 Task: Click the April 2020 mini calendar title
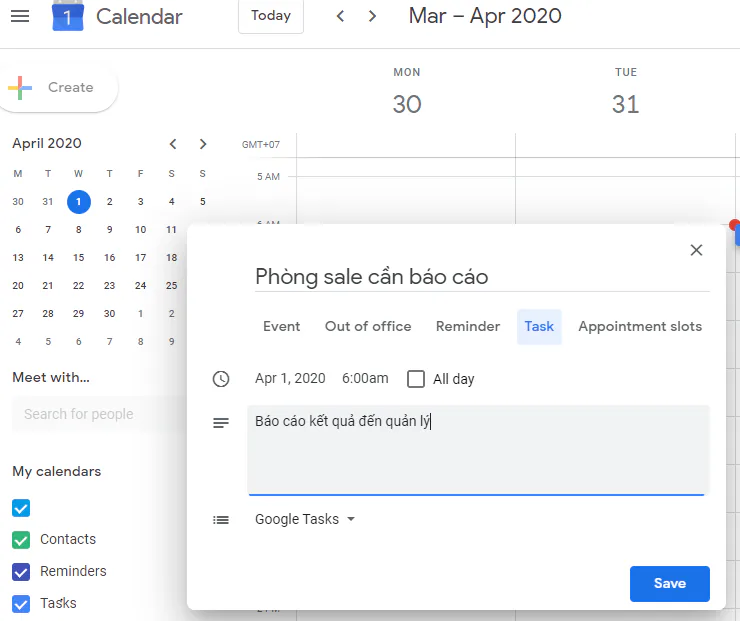(47, 143)
